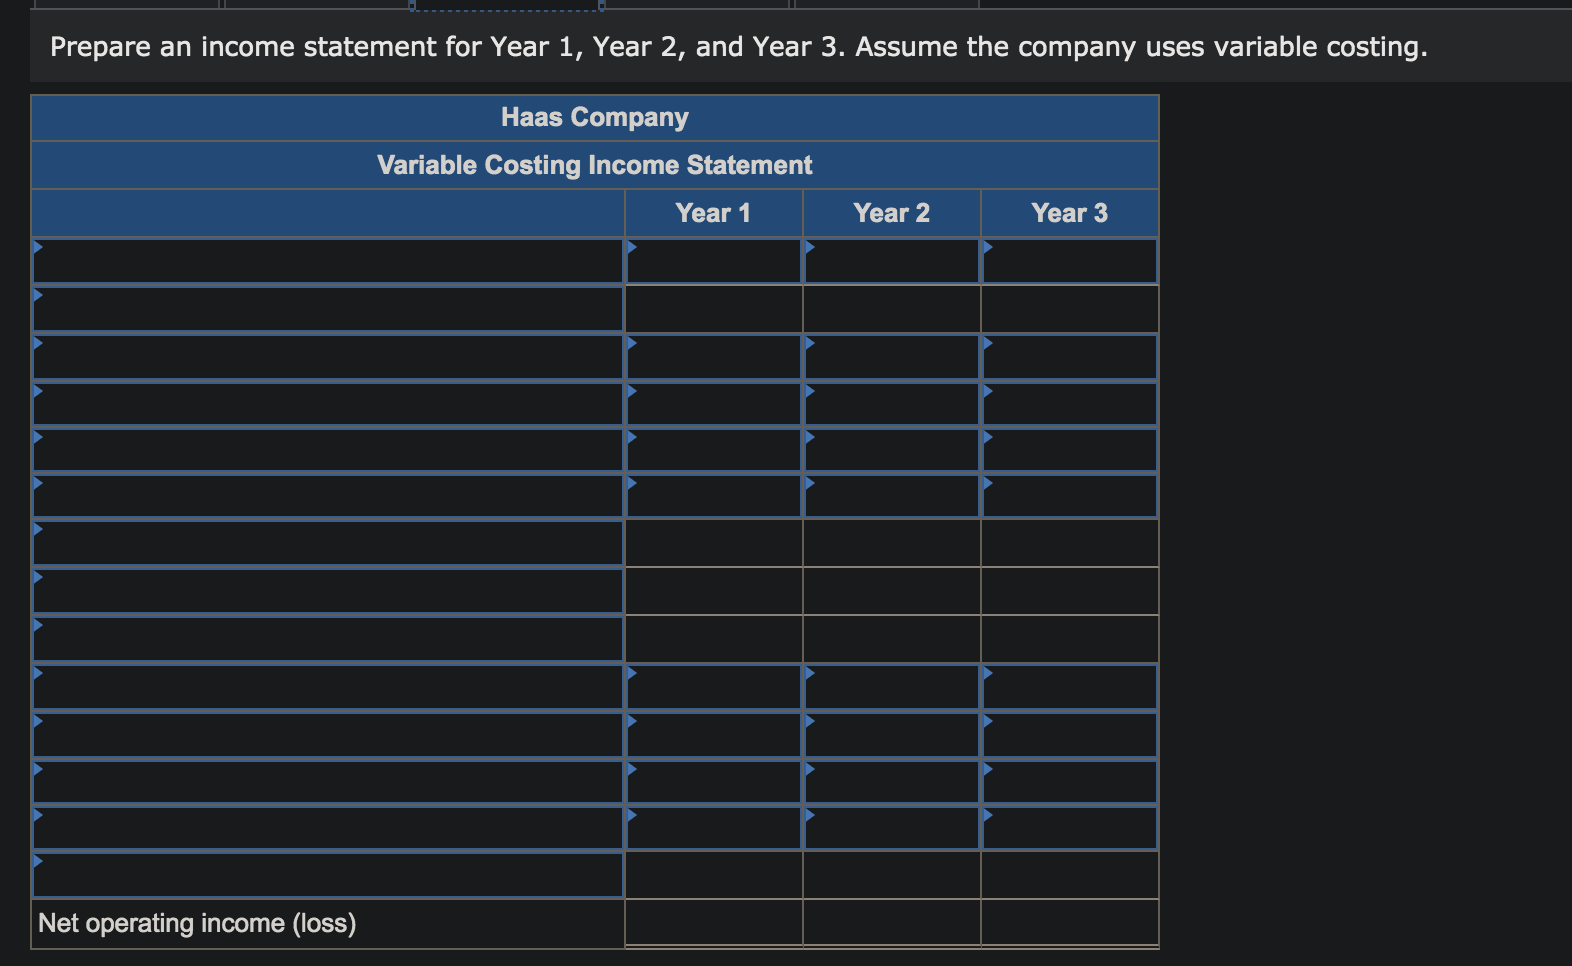Open the fifth row's account label dropdown
The height and width of the screenshot is (966, 1572).
(x=328, y=450)
